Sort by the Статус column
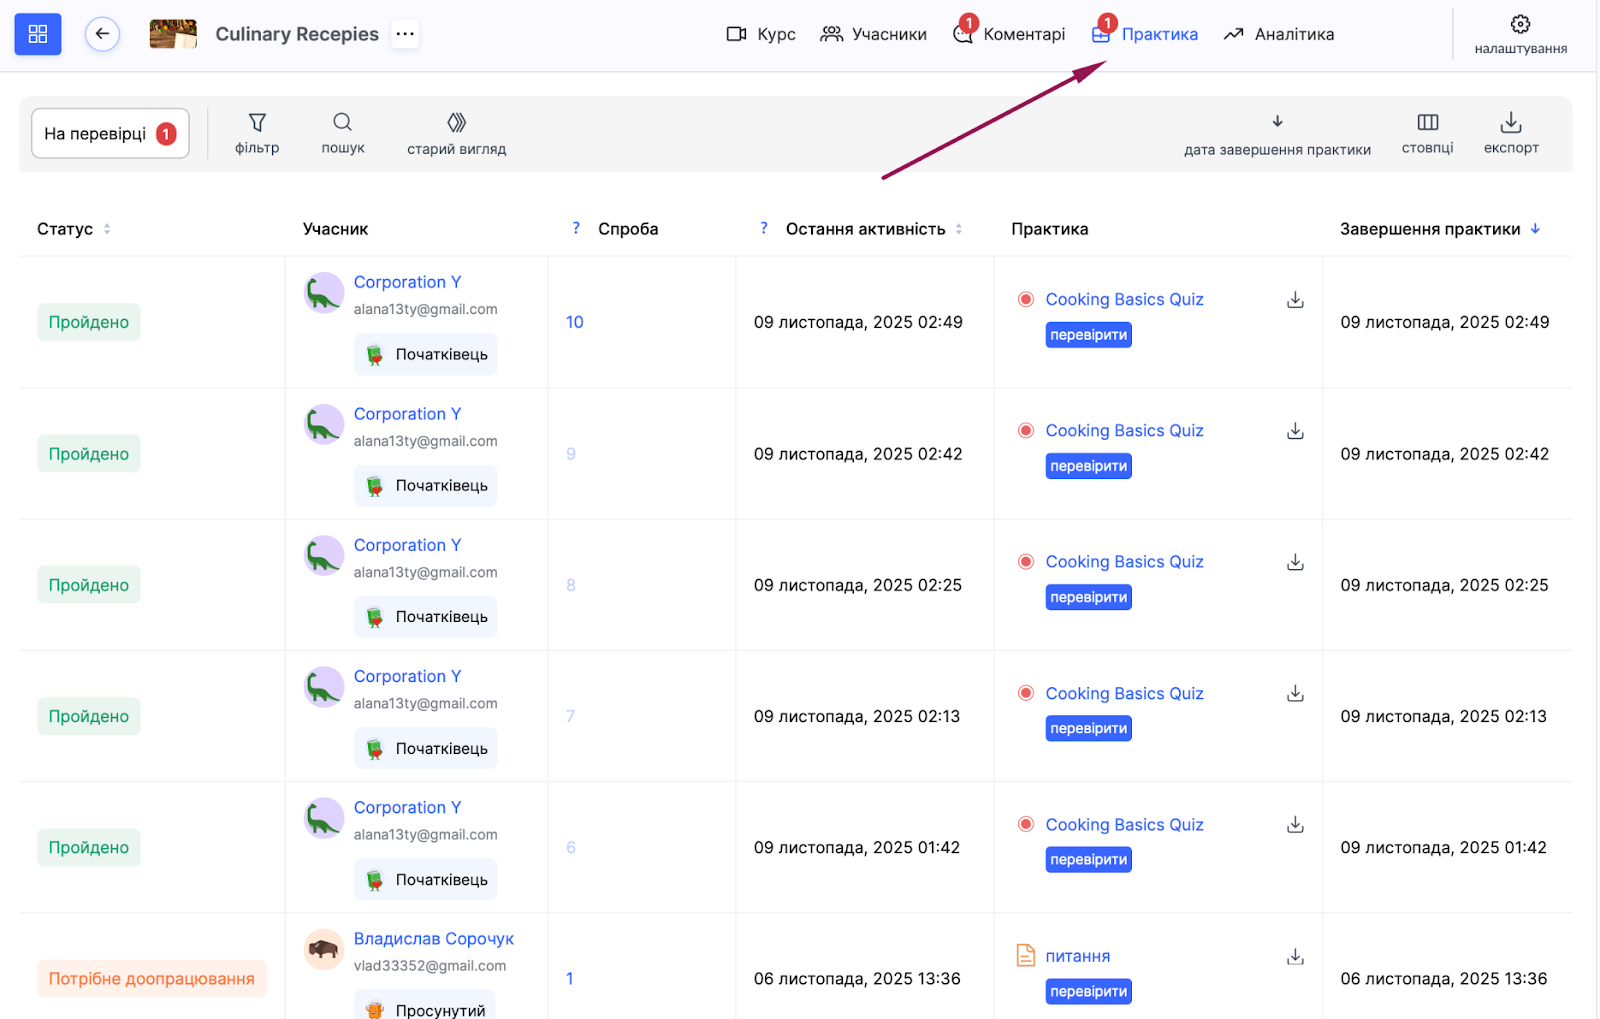 107,229
